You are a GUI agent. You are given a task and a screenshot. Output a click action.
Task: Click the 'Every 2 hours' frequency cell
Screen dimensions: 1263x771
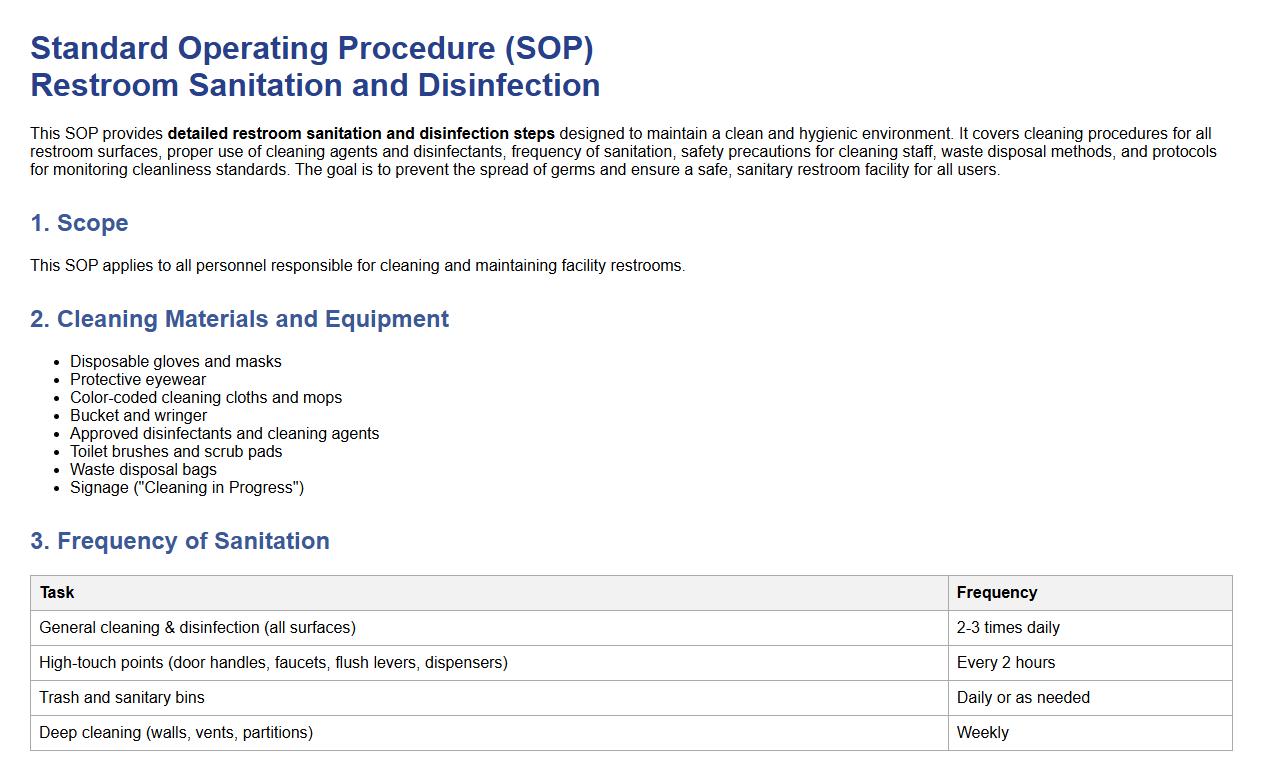[x=1005, y=662]
